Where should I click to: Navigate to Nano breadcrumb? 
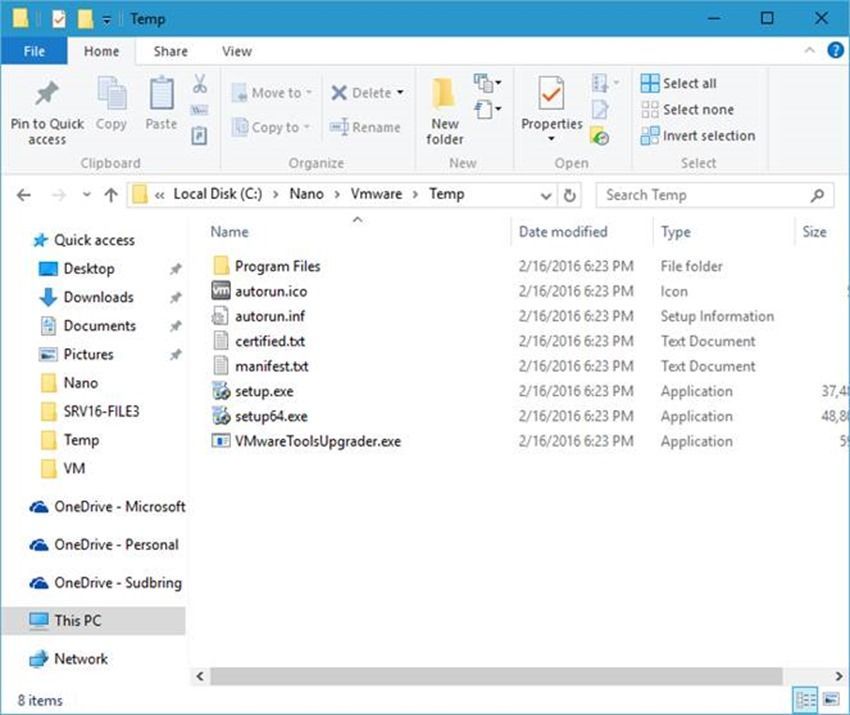point(306,194)
